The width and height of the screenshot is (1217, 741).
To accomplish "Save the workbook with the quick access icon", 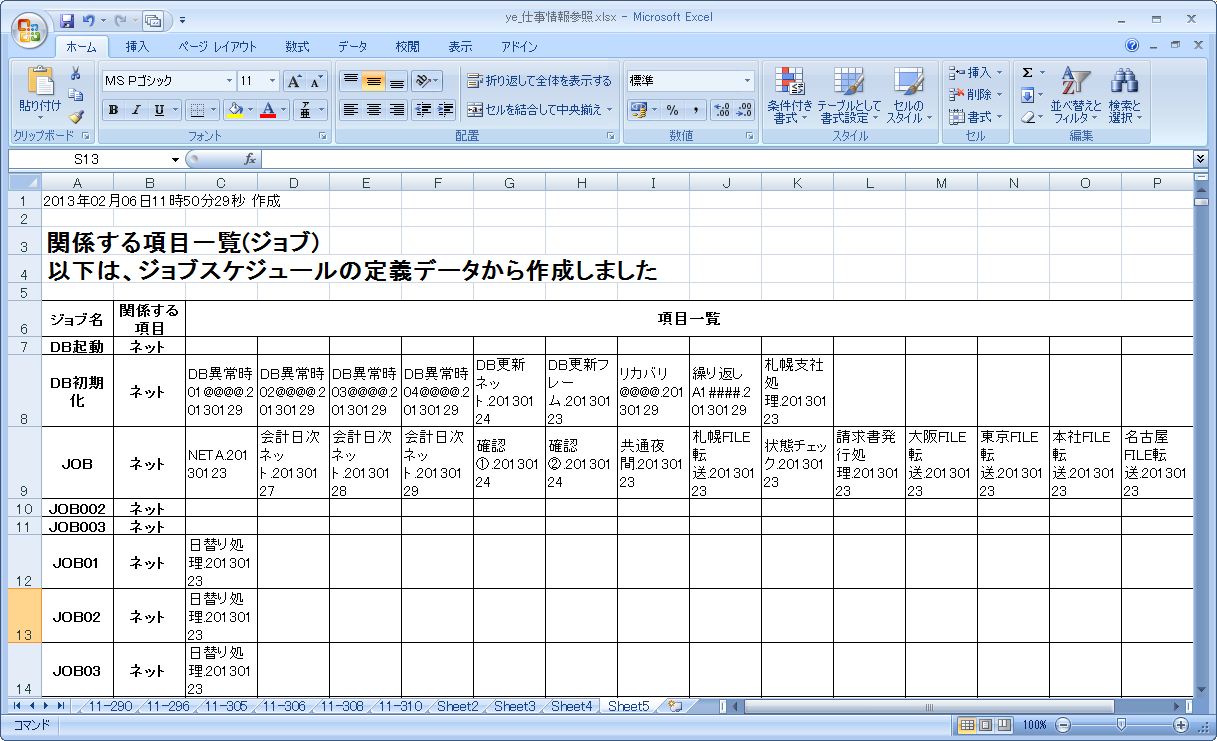I will coord(67,19).
